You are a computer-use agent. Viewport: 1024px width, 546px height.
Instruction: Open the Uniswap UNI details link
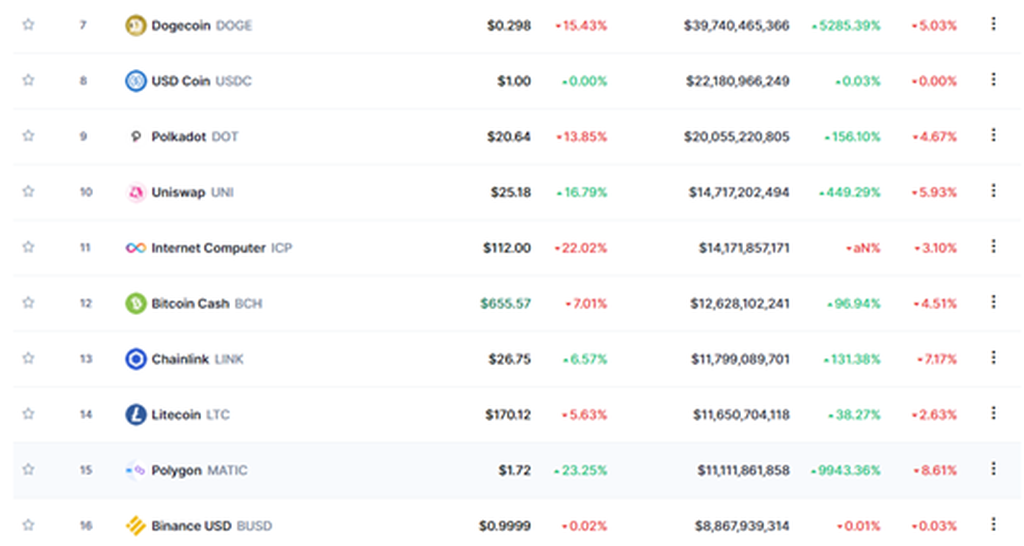[193, 192]
